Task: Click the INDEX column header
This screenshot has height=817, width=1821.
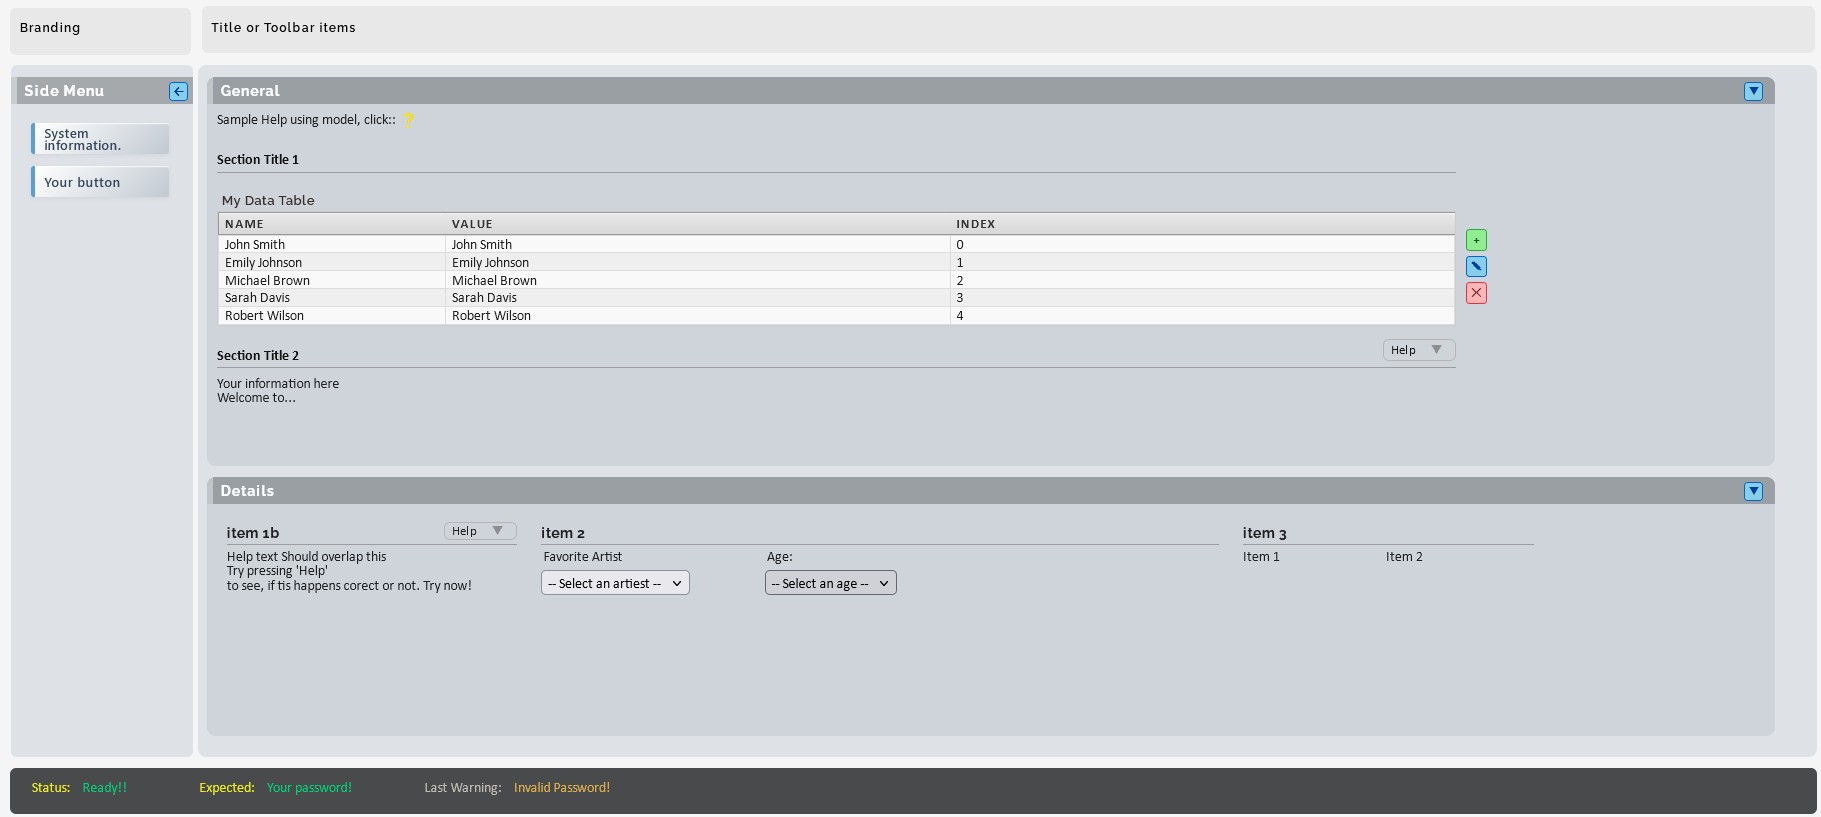Action: (975, 224)
